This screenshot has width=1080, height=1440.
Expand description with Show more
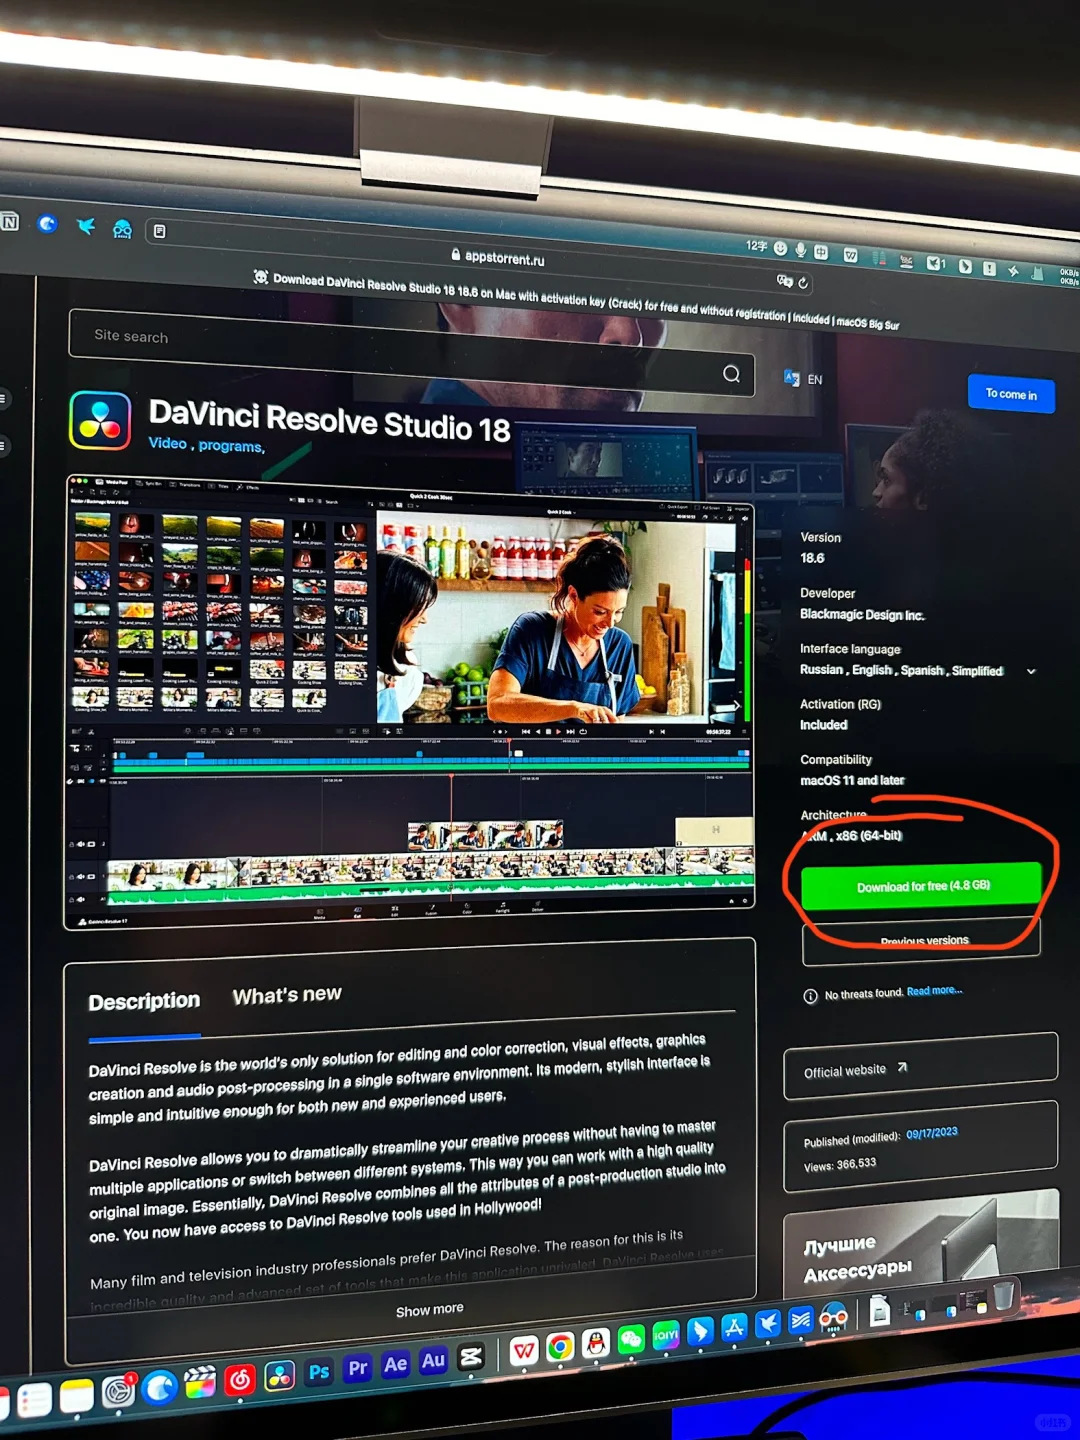coord(429,1310)
